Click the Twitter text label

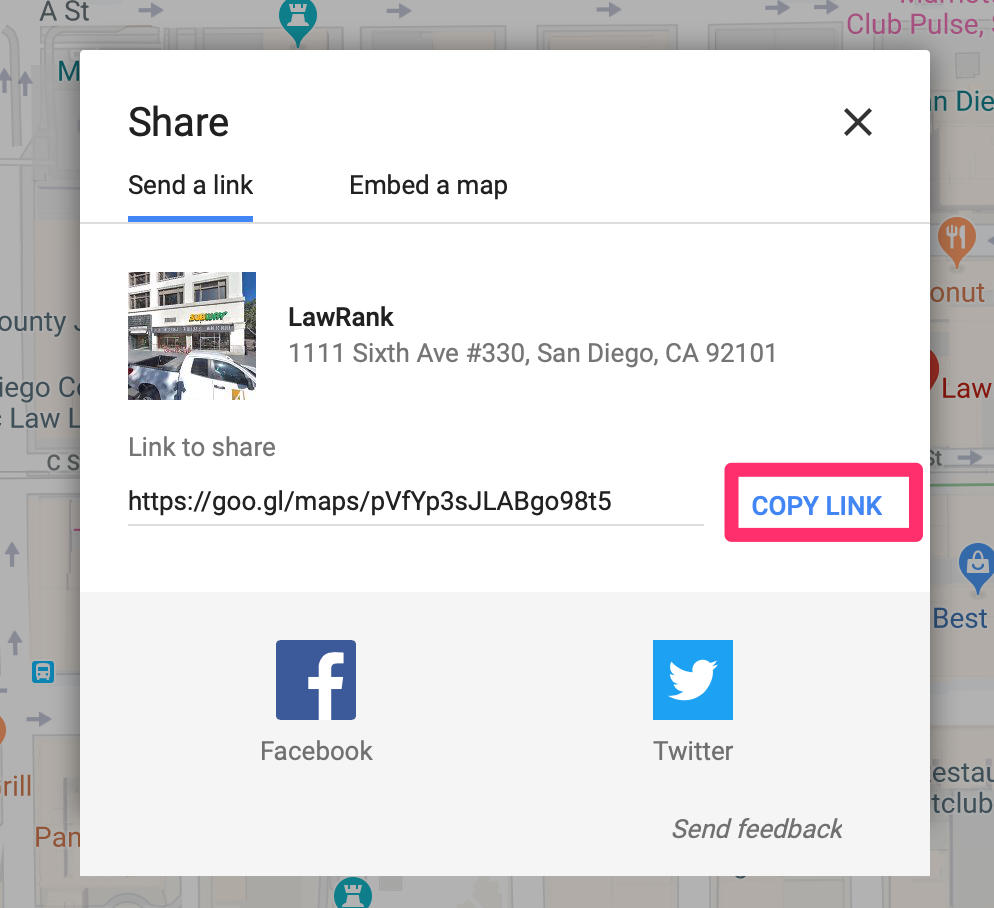693,751
